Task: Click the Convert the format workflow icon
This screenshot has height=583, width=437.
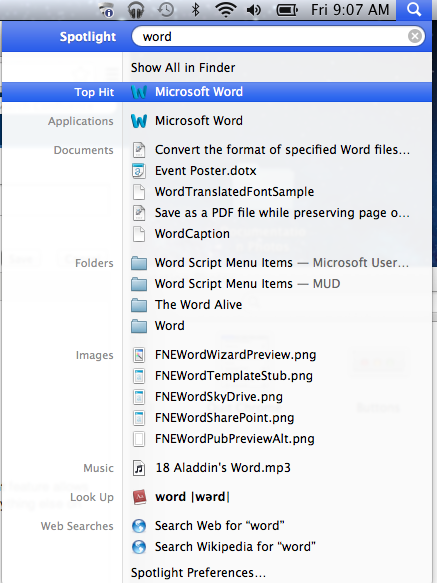Action: [139, 150]
